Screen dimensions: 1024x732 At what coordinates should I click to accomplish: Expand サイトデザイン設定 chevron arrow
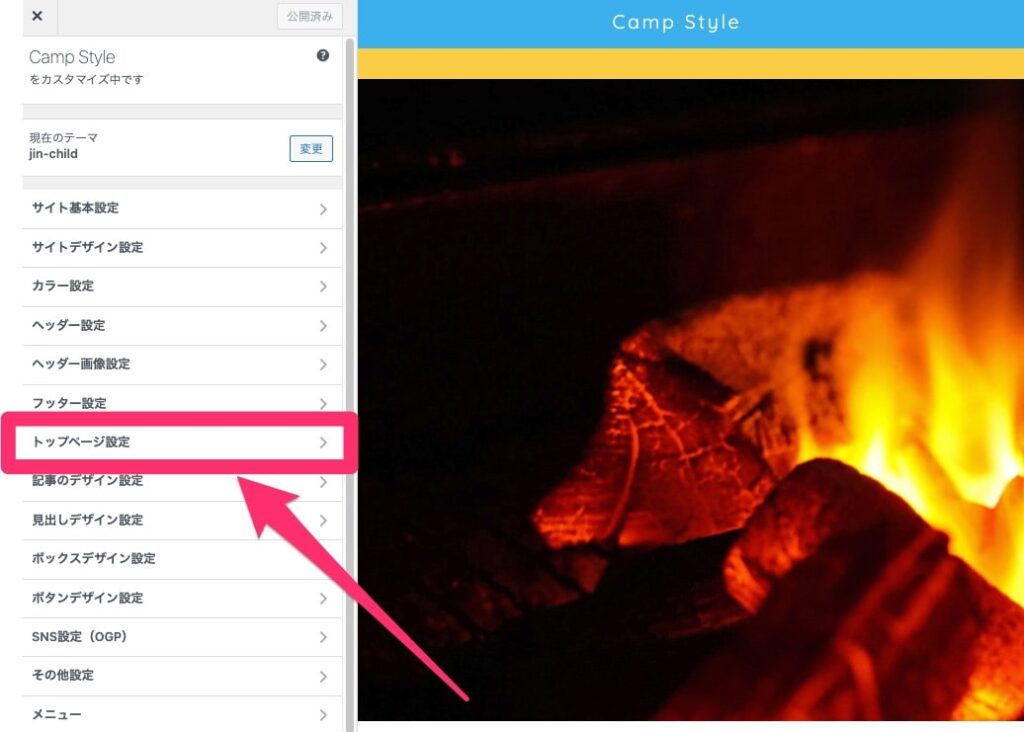pyautogui.click(x=323, y=248)
